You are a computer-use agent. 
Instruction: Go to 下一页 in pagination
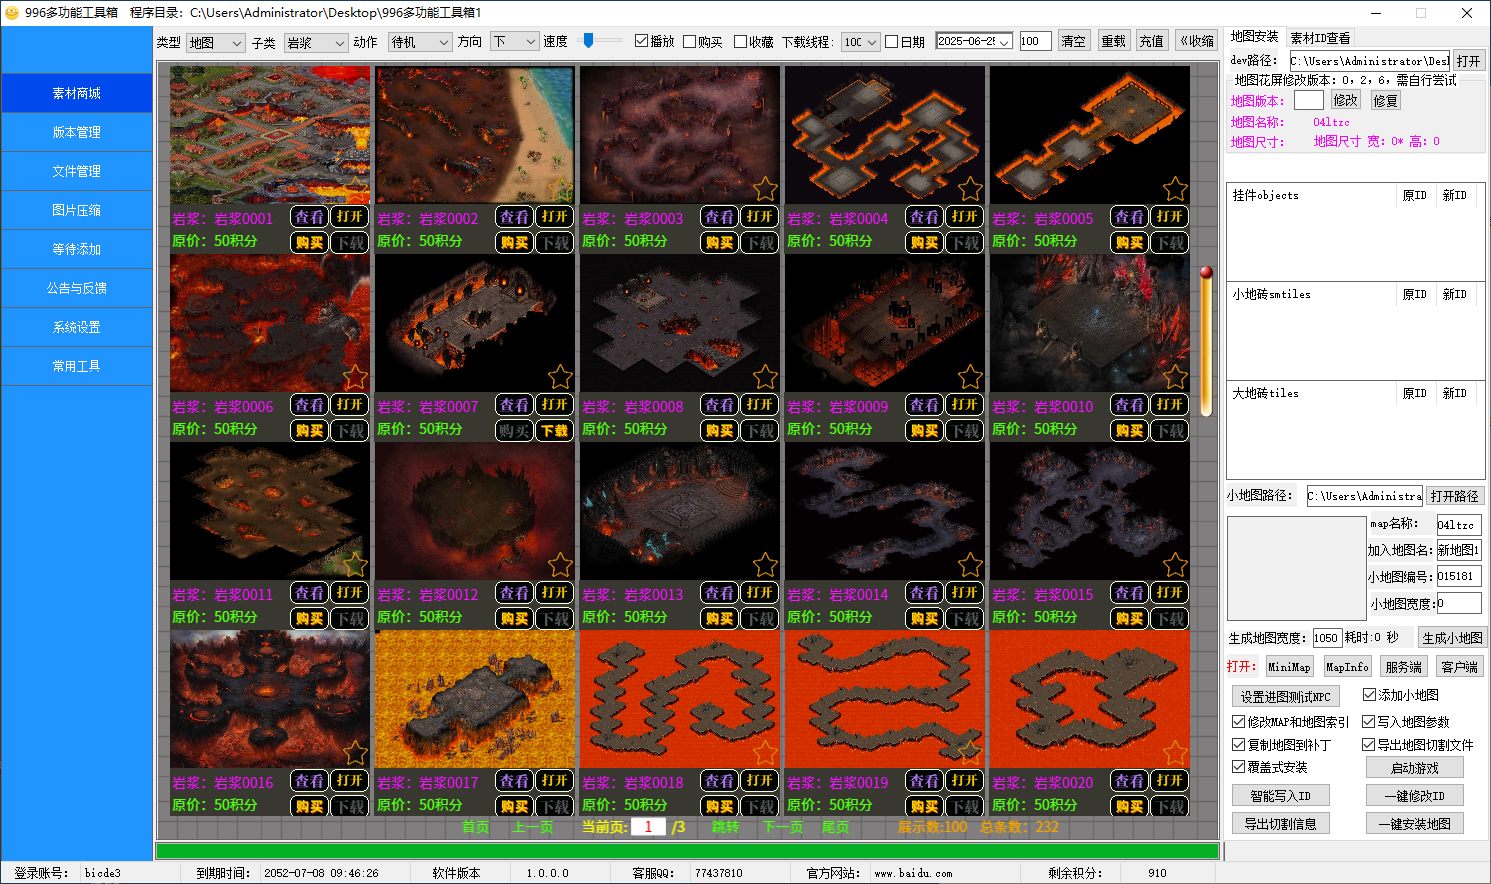[783, 827]
